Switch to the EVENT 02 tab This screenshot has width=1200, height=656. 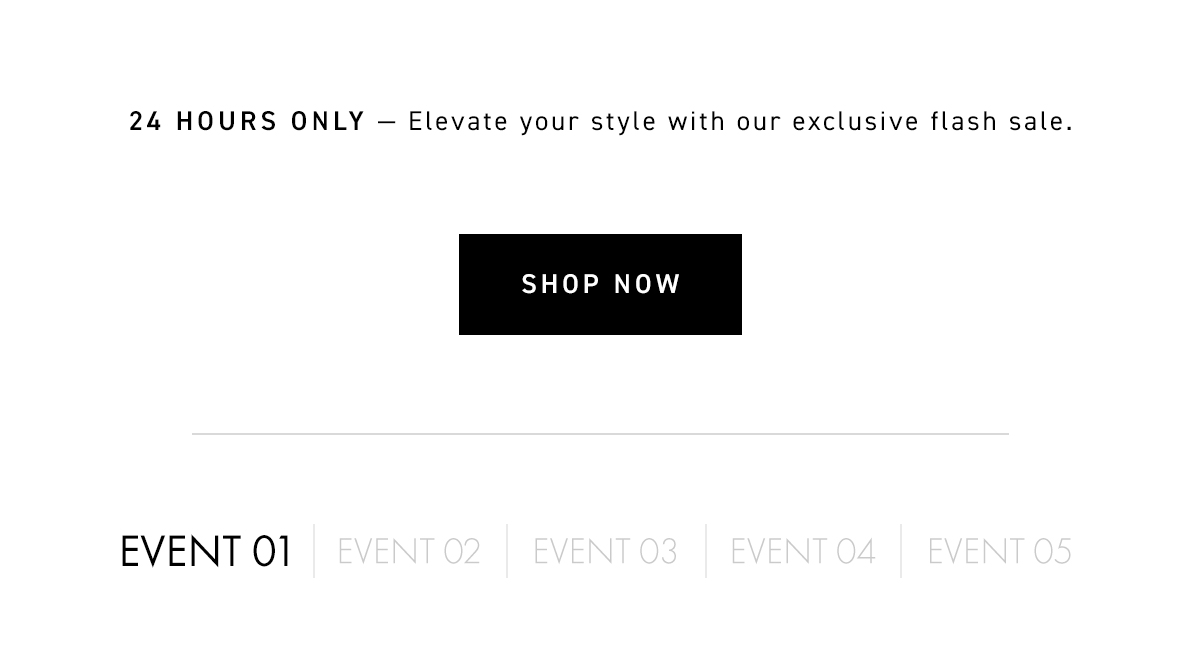pyautogui.click(x=409, y=551)
